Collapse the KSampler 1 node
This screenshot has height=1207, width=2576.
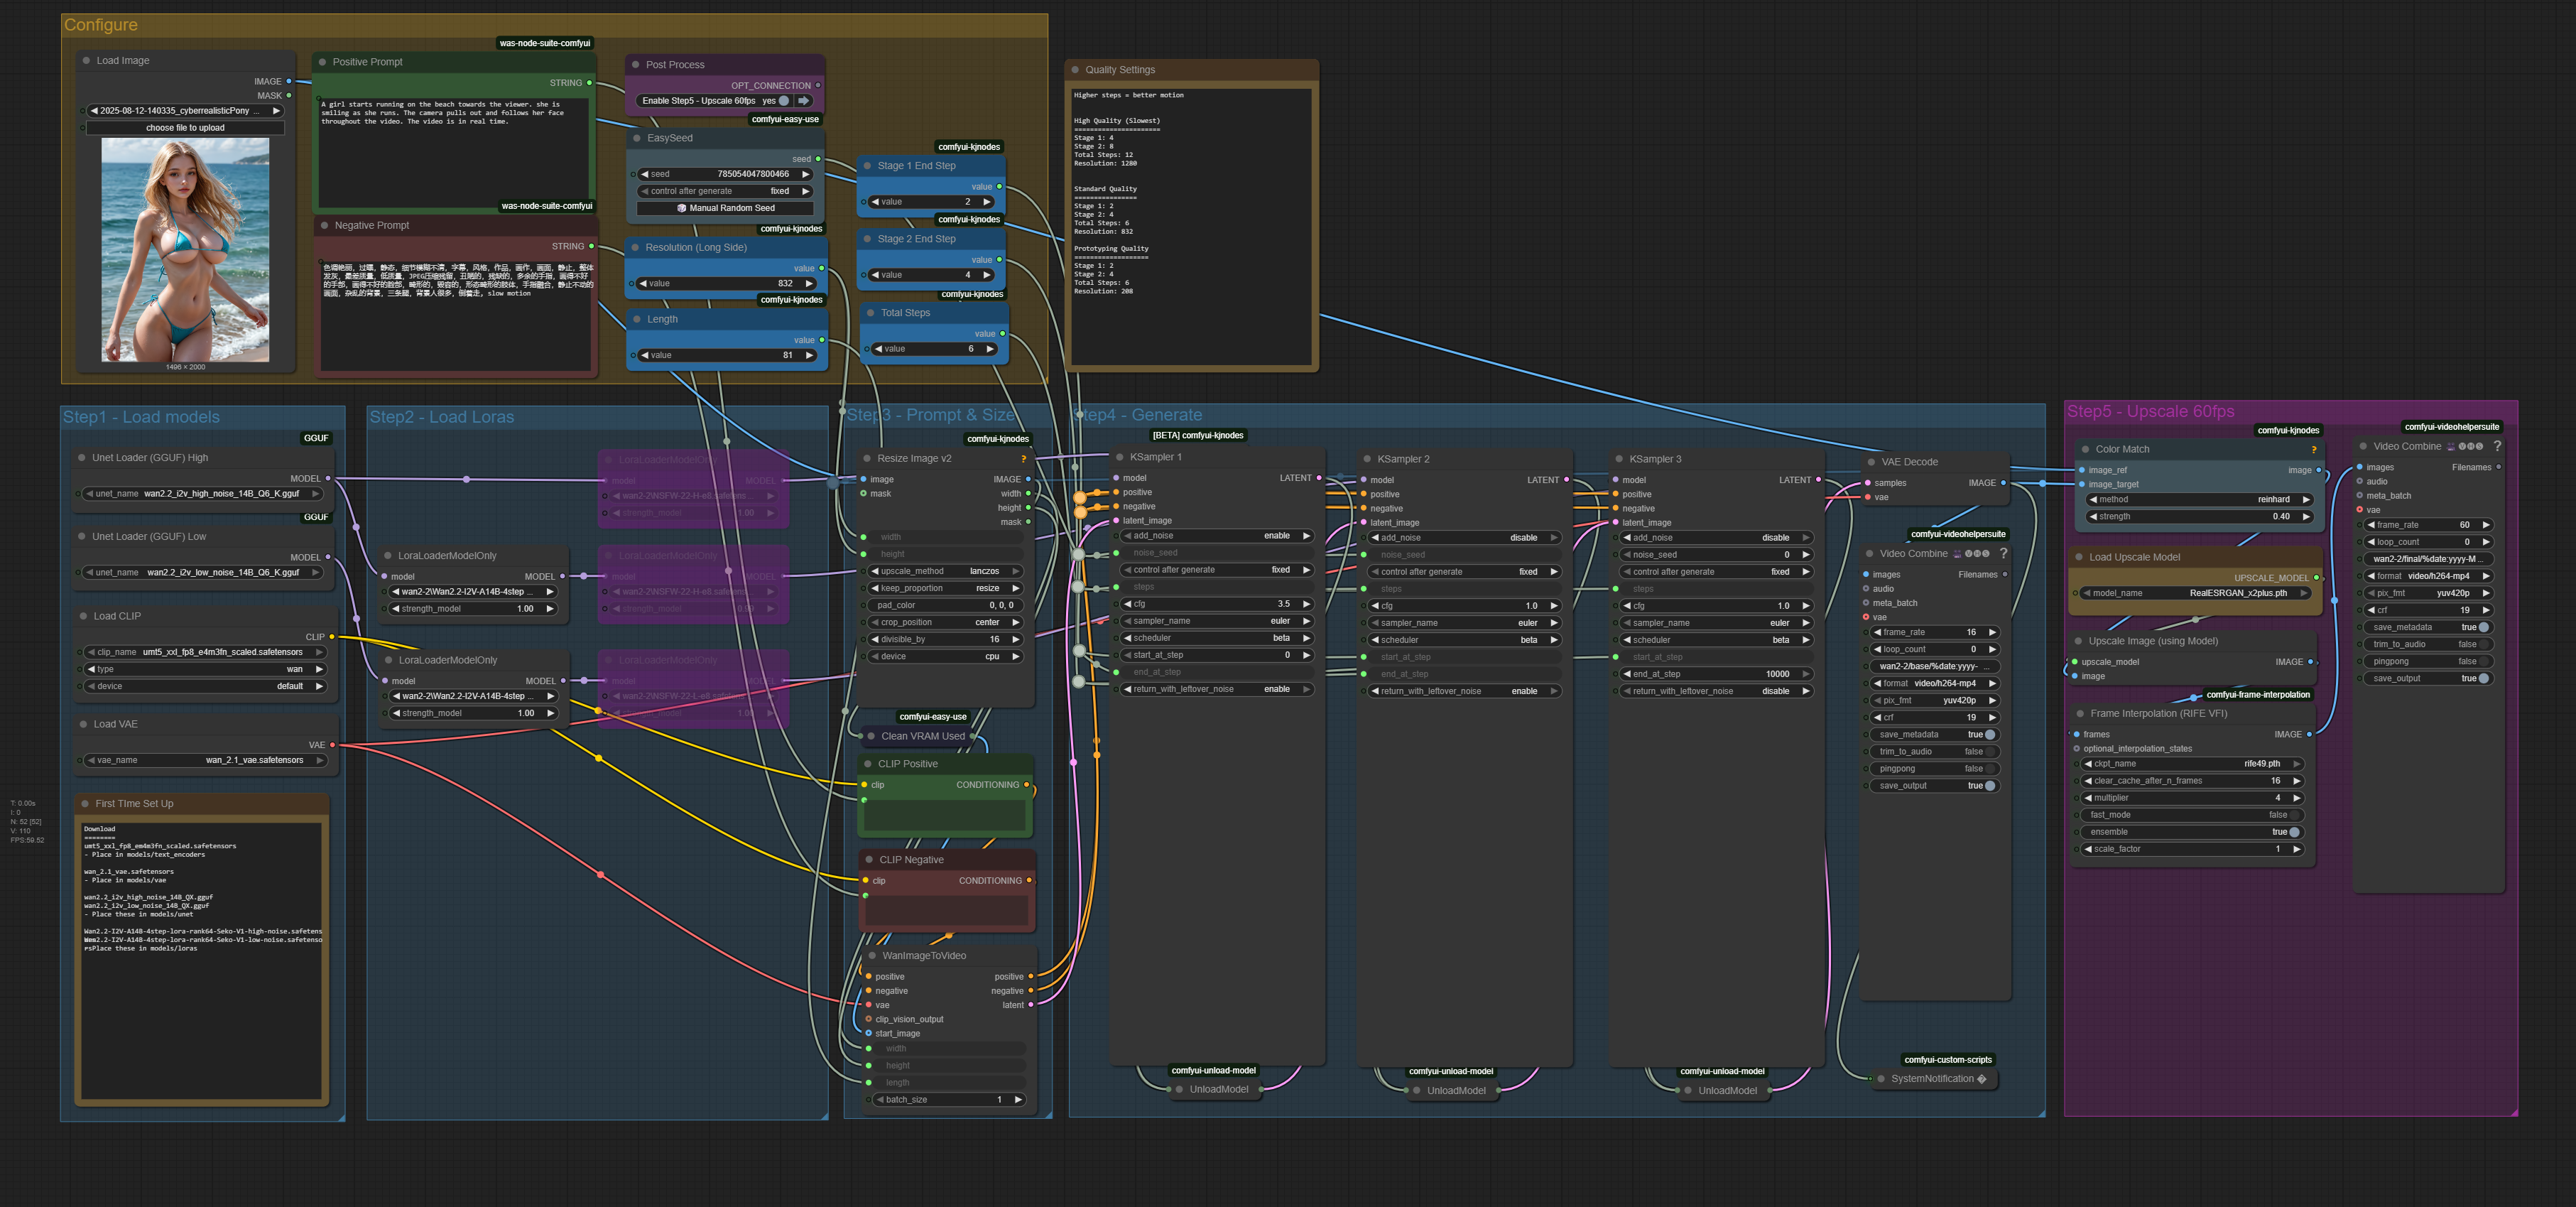(1119, 457)
